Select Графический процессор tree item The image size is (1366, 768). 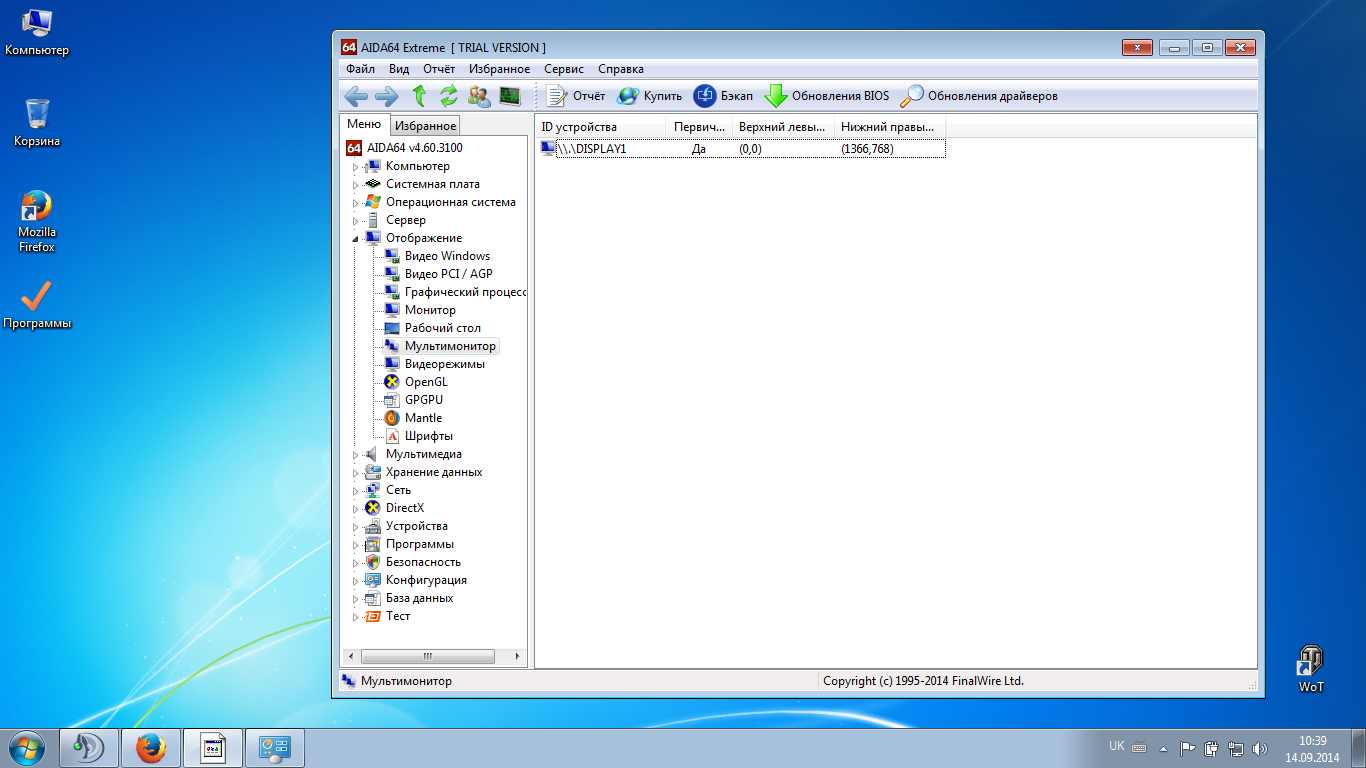465,292
